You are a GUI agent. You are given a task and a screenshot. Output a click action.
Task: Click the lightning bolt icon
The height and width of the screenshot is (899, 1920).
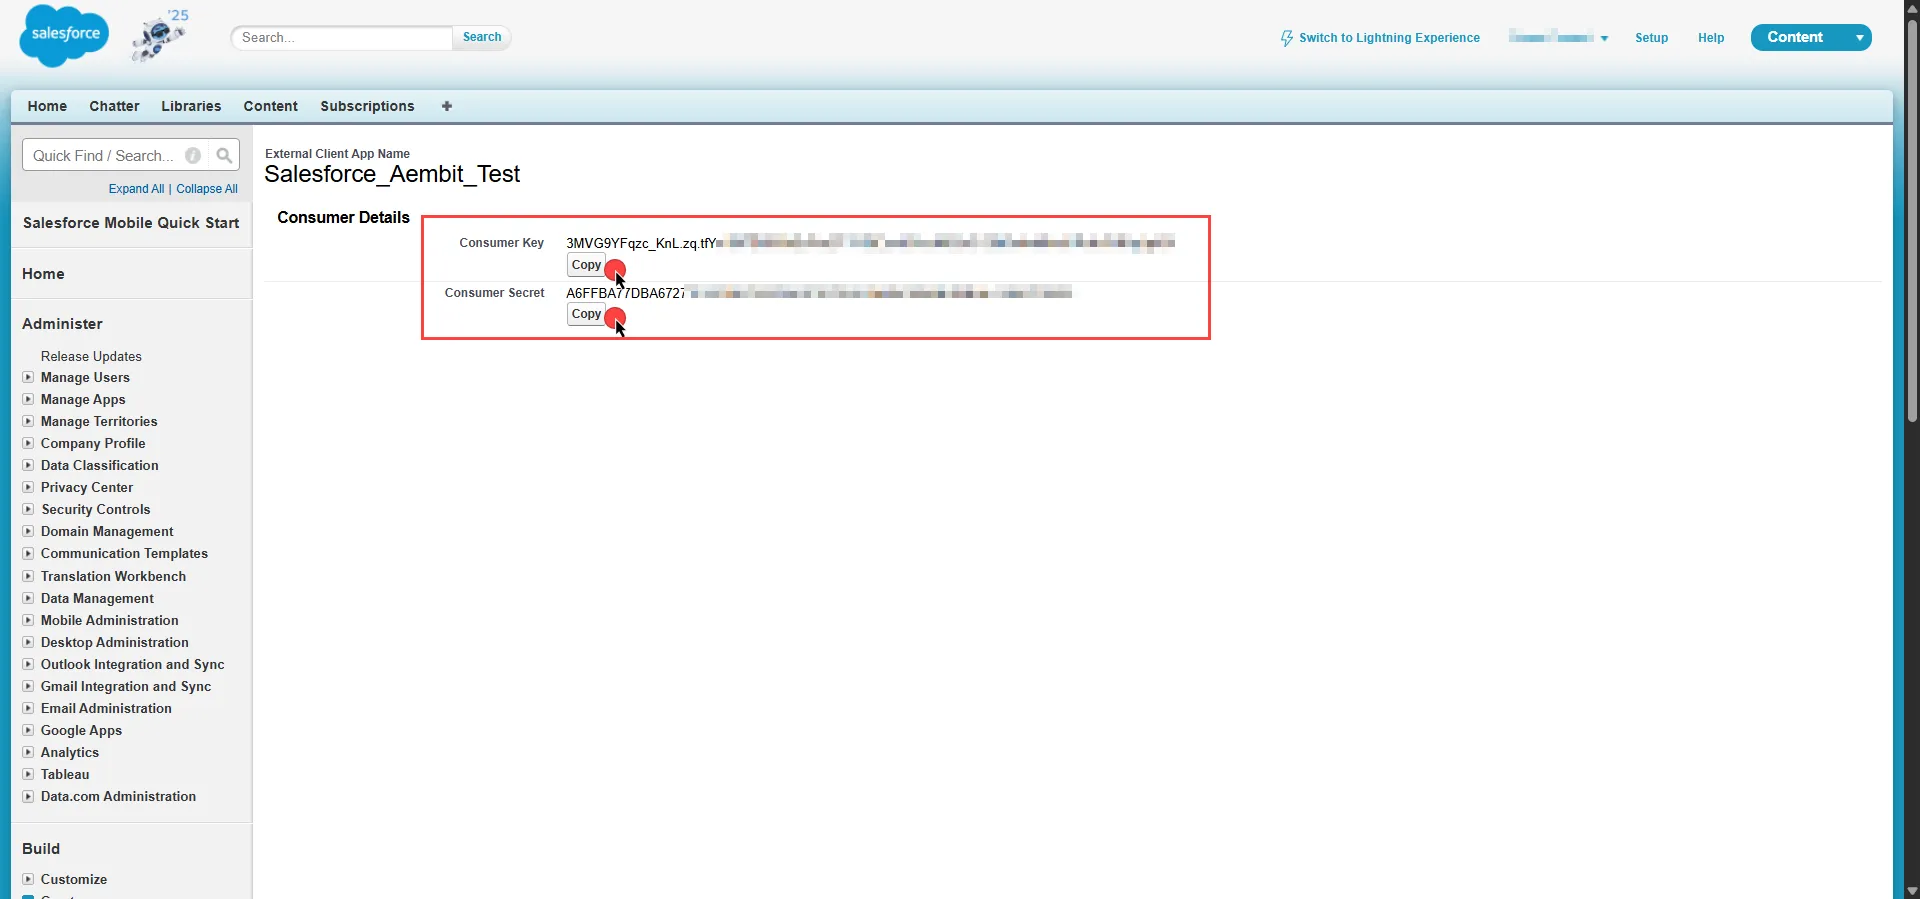click(1286, 38)
